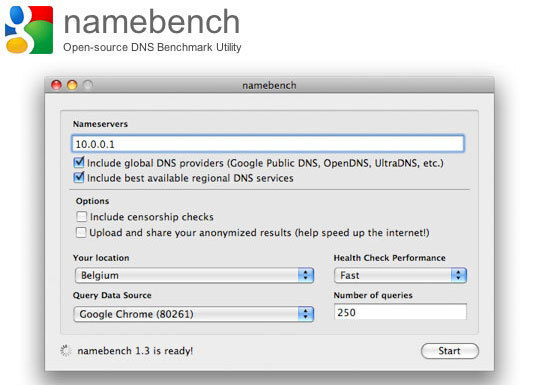Close the namebench window with red button
The height and width of the screenshot is (385, 540).
pyautogui.click(x=56, y=85)
